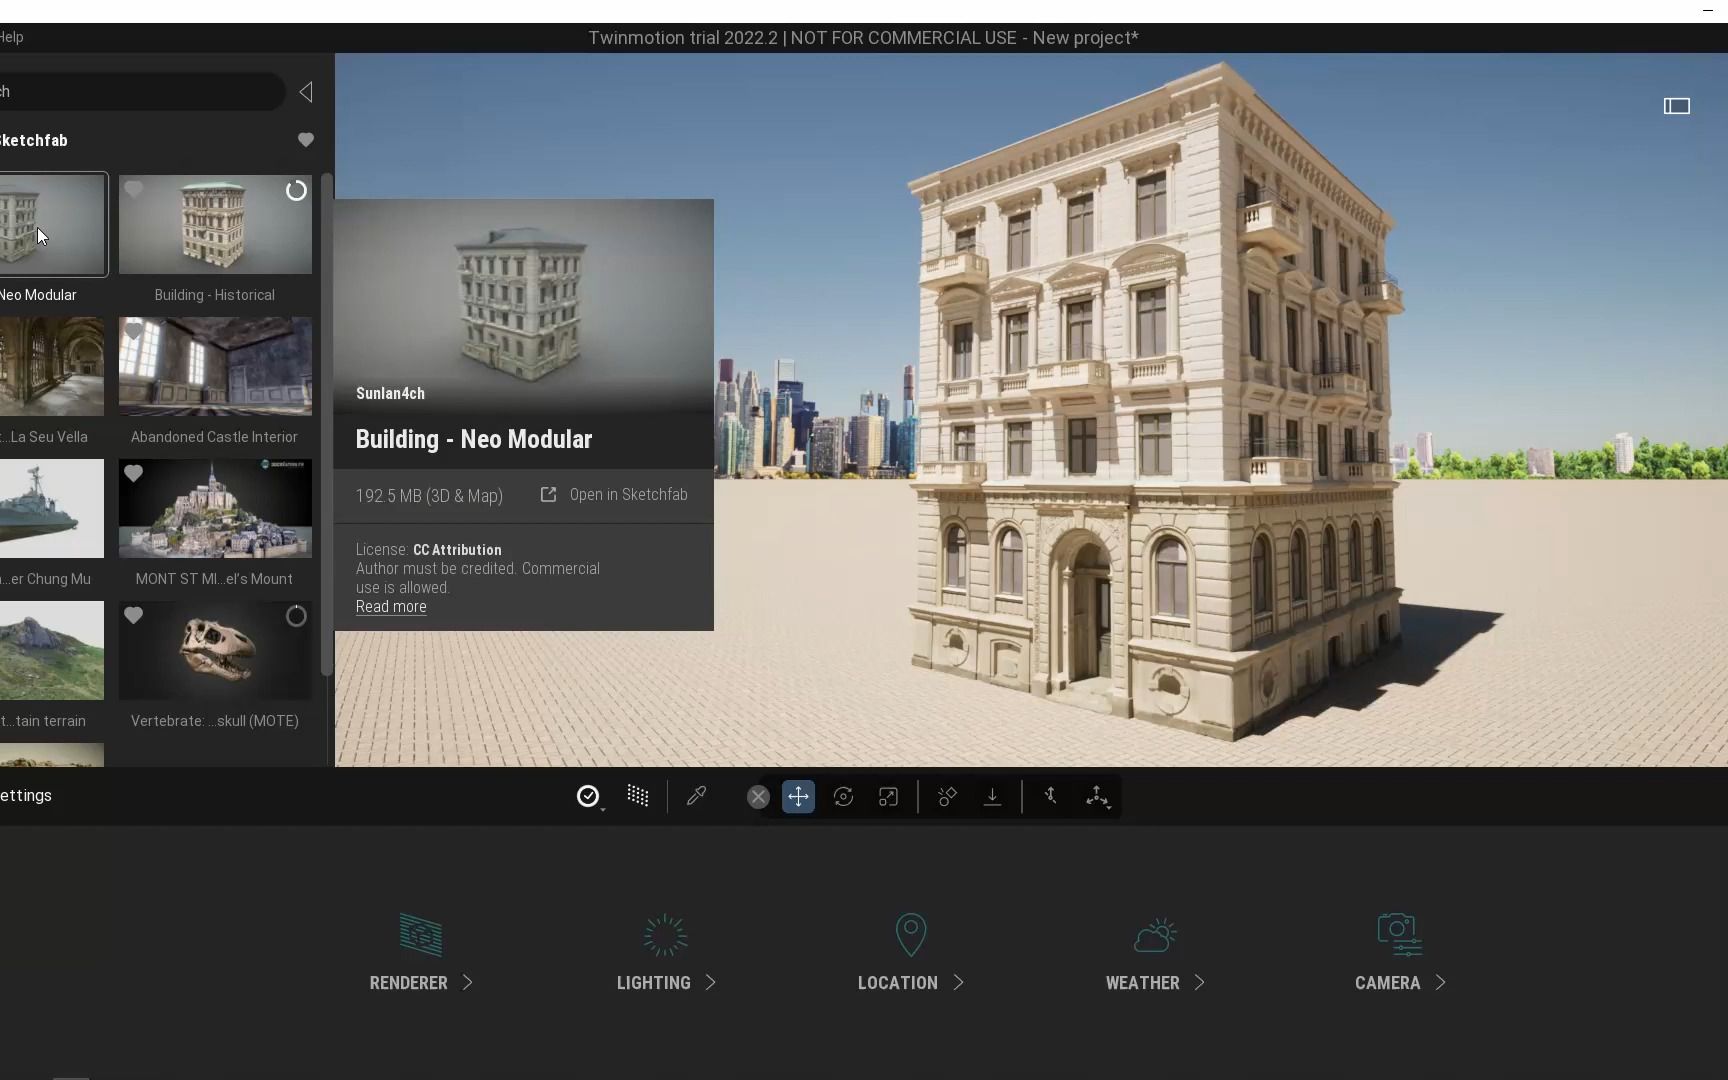Image resolution: width=1728 pixels, height=1080 pixels.
Task: Select the Translate gizmo tool
Action: click(x=798, y=796)
